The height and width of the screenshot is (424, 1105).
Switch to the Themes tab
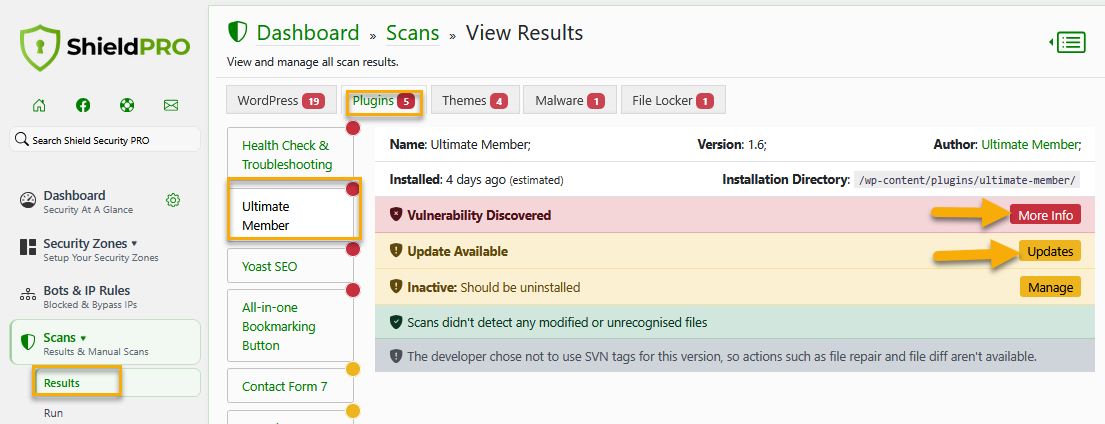[x=475, y=100]
